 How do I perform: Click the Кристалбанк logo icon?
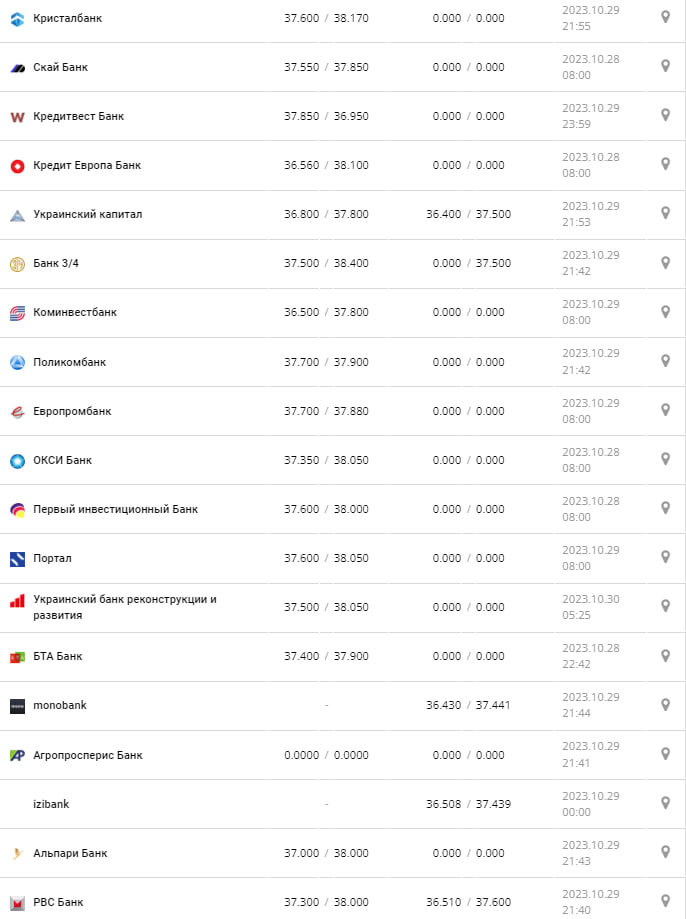click(x=17, y=18)
